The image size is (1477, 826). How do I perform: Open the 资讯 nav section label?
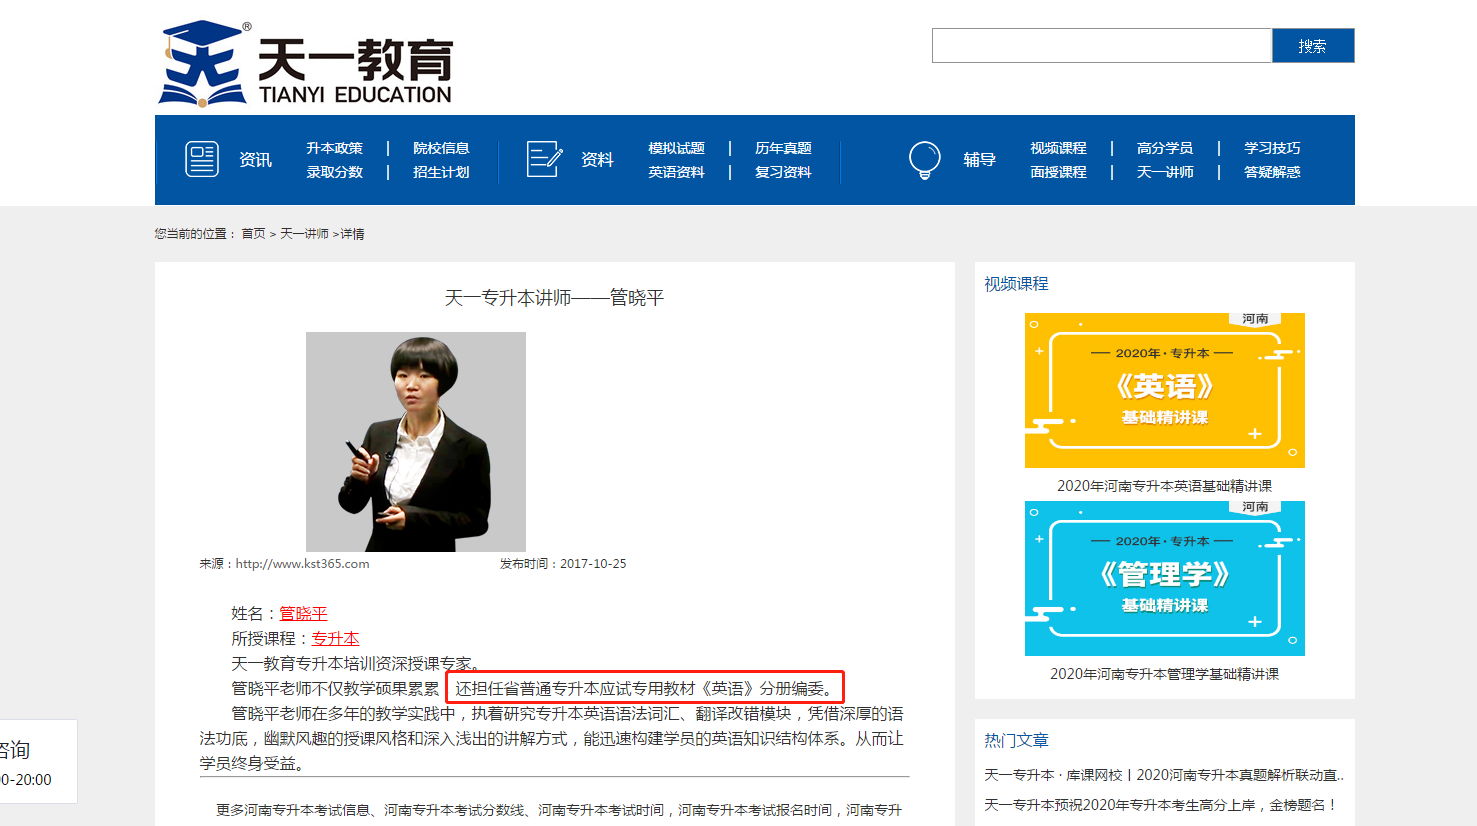[x=255, y=160]
